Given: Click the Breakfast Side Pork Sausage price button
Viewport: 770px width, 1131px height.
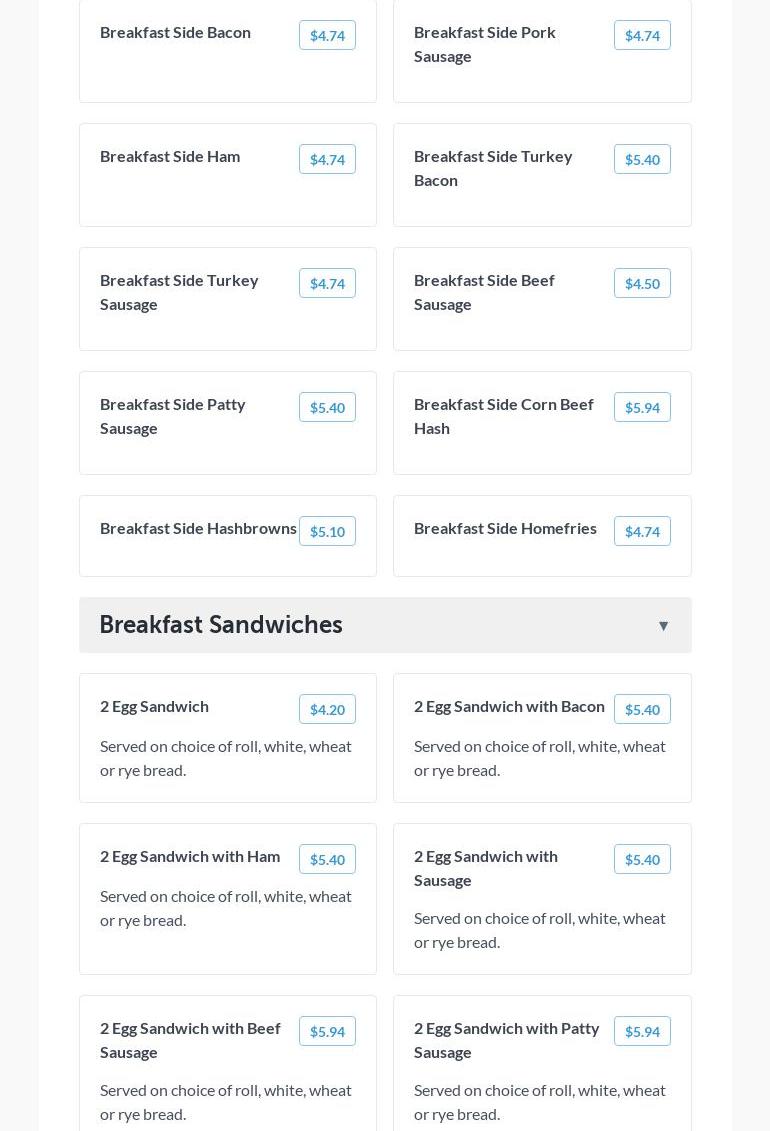Looking at the screenshot, I should [642, 36].
